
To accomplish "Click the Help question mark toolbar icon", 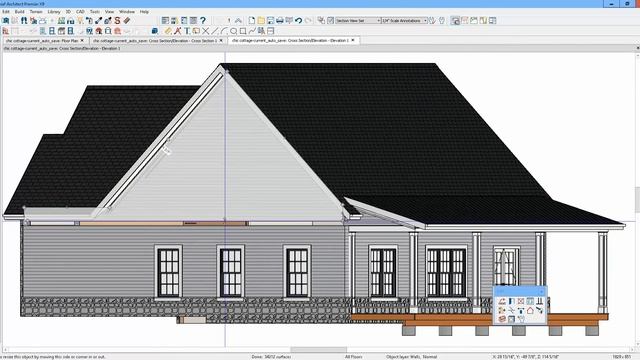I will point(203,20).
